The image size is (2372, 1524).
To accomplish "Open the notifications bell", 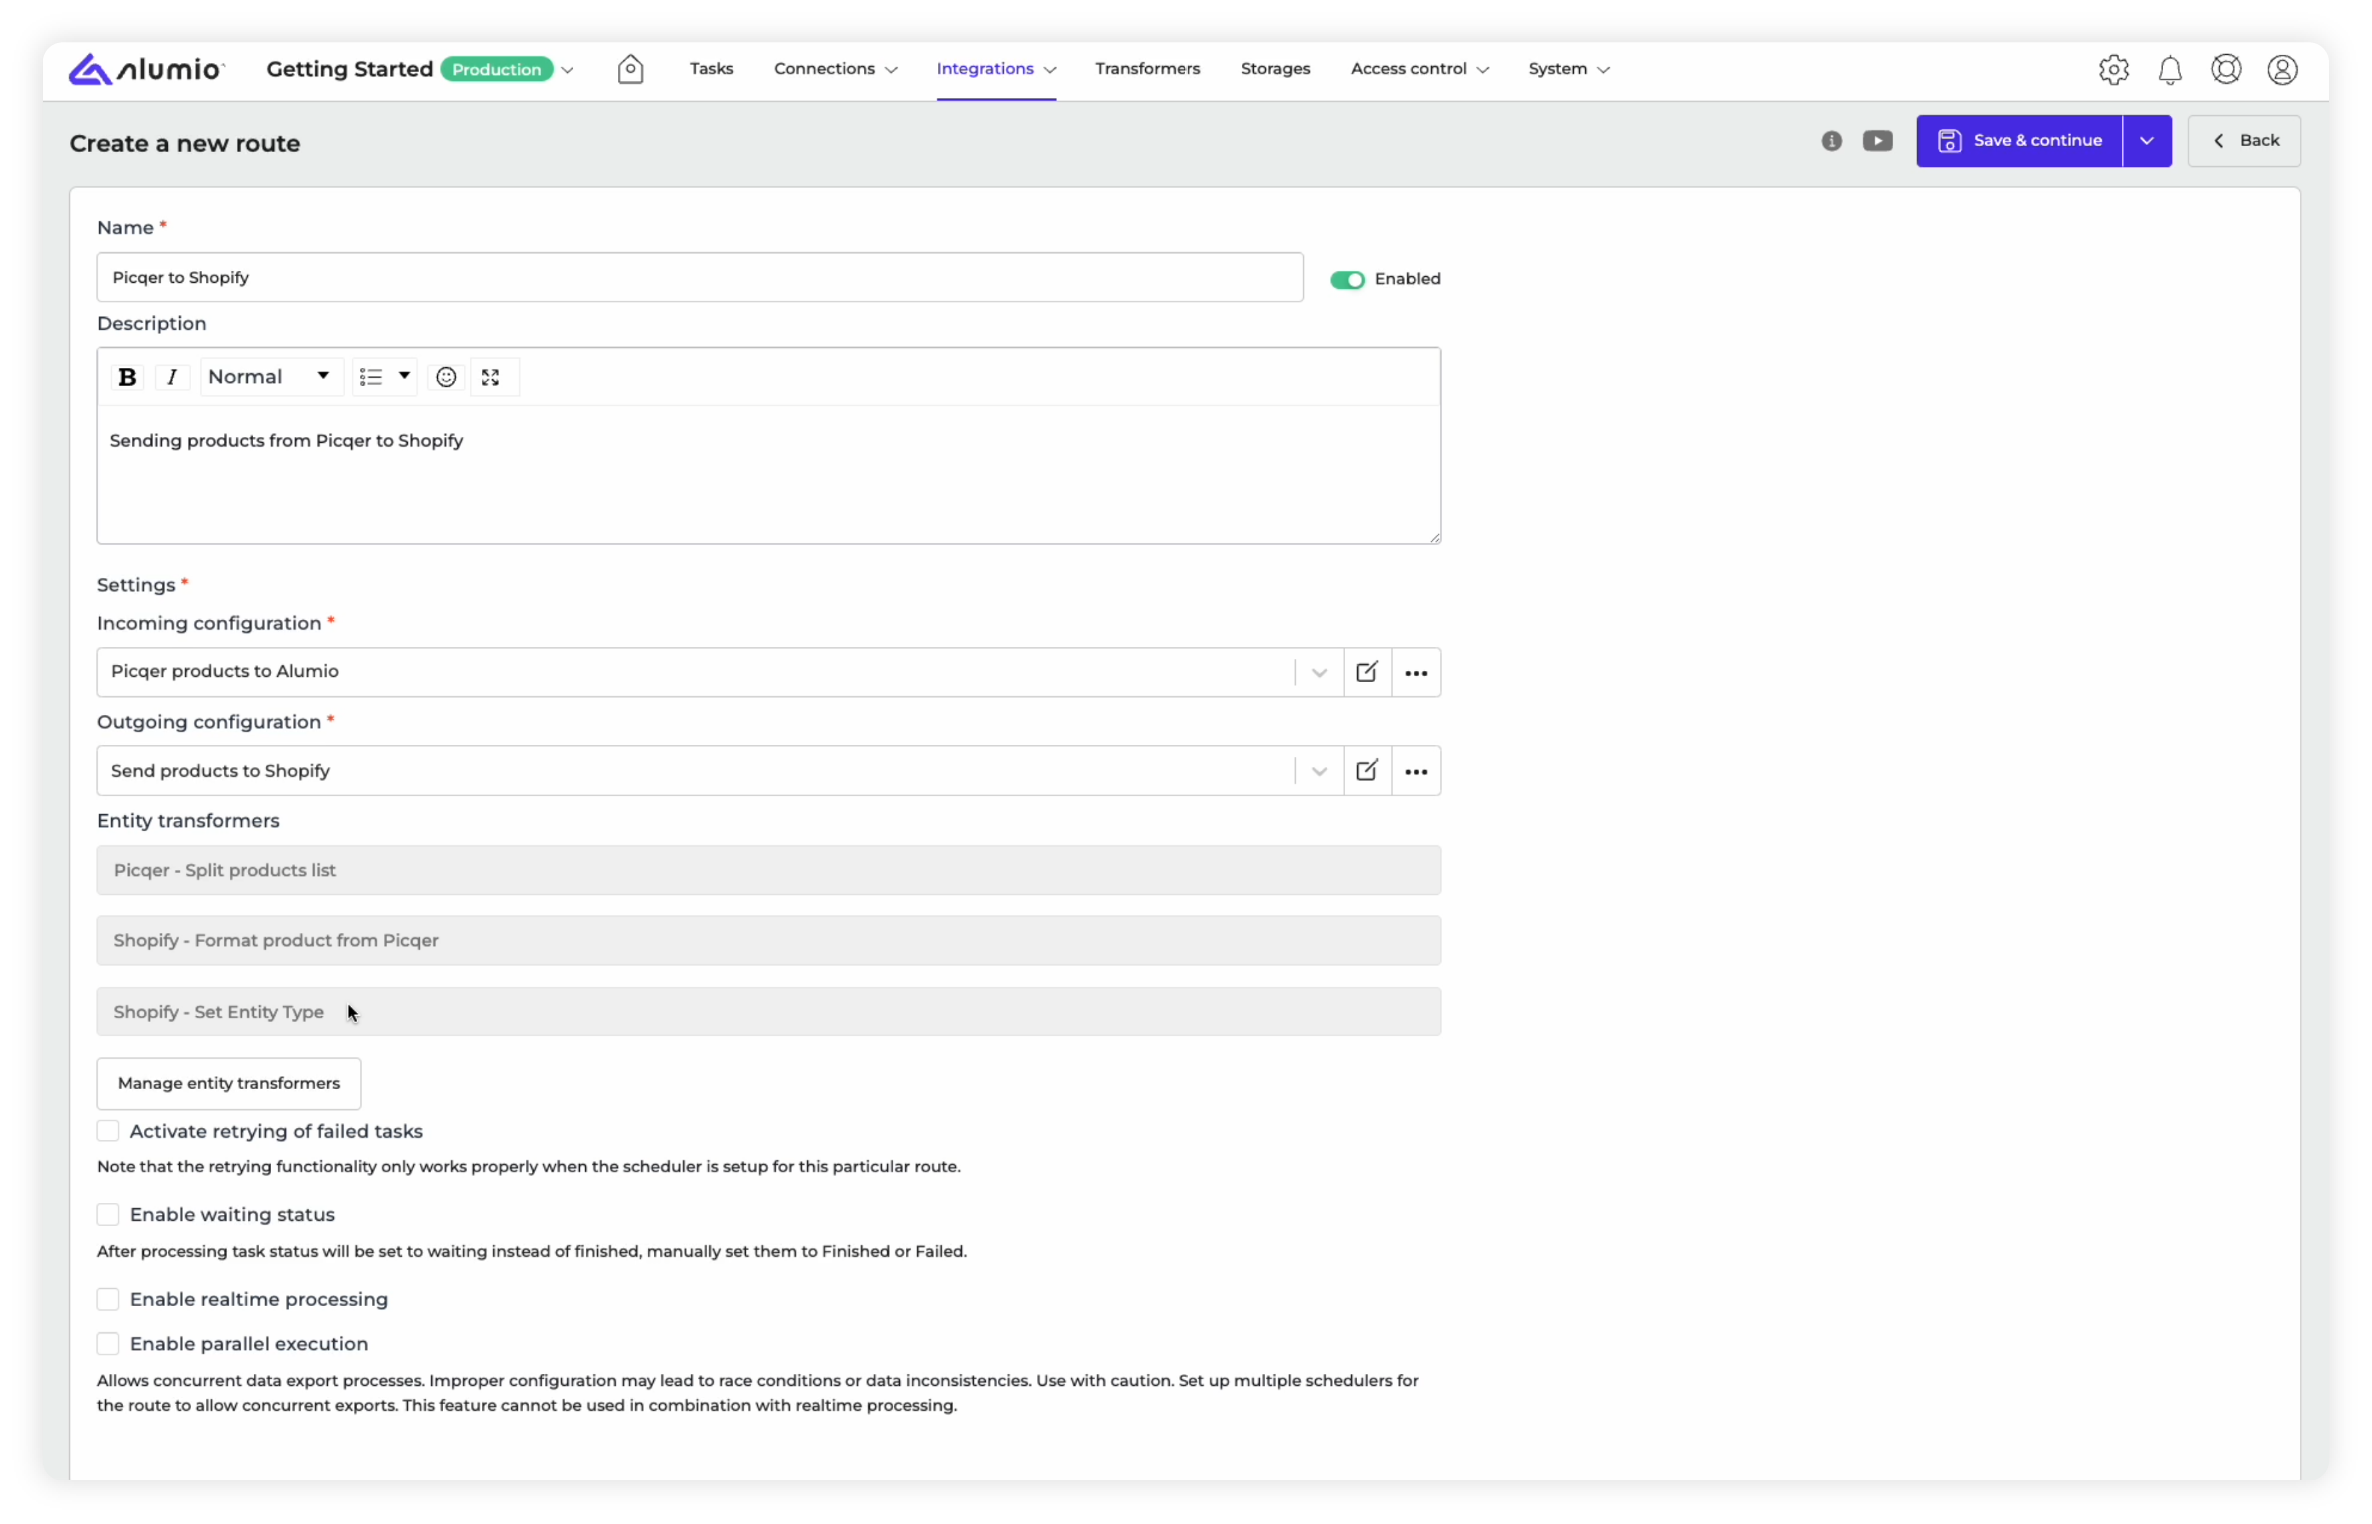I will click(x=2169, y=69).
